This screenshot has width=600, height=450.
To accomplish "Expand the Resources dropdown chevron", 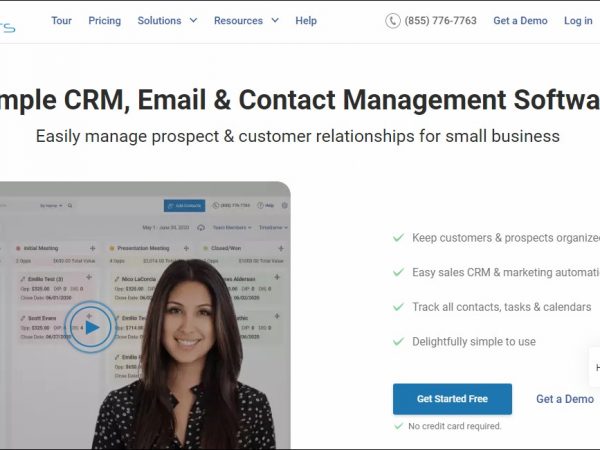I will point(275,20).
